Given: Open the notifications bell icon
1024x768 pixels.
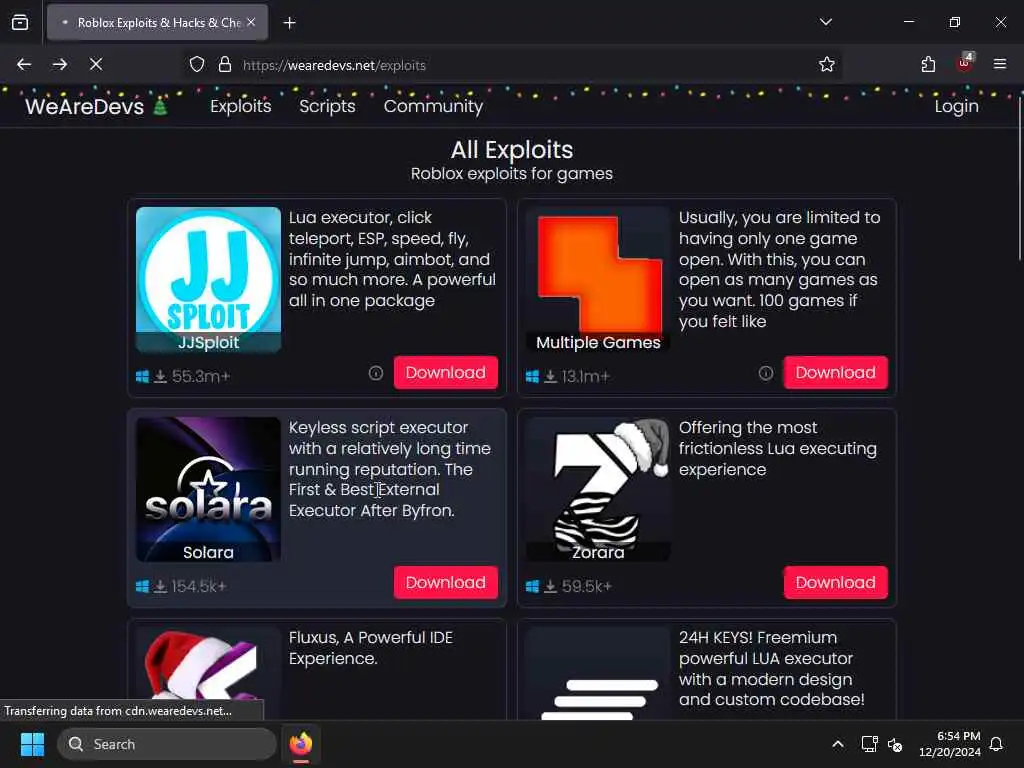Looking at the screenshot, I should (996, 744).
